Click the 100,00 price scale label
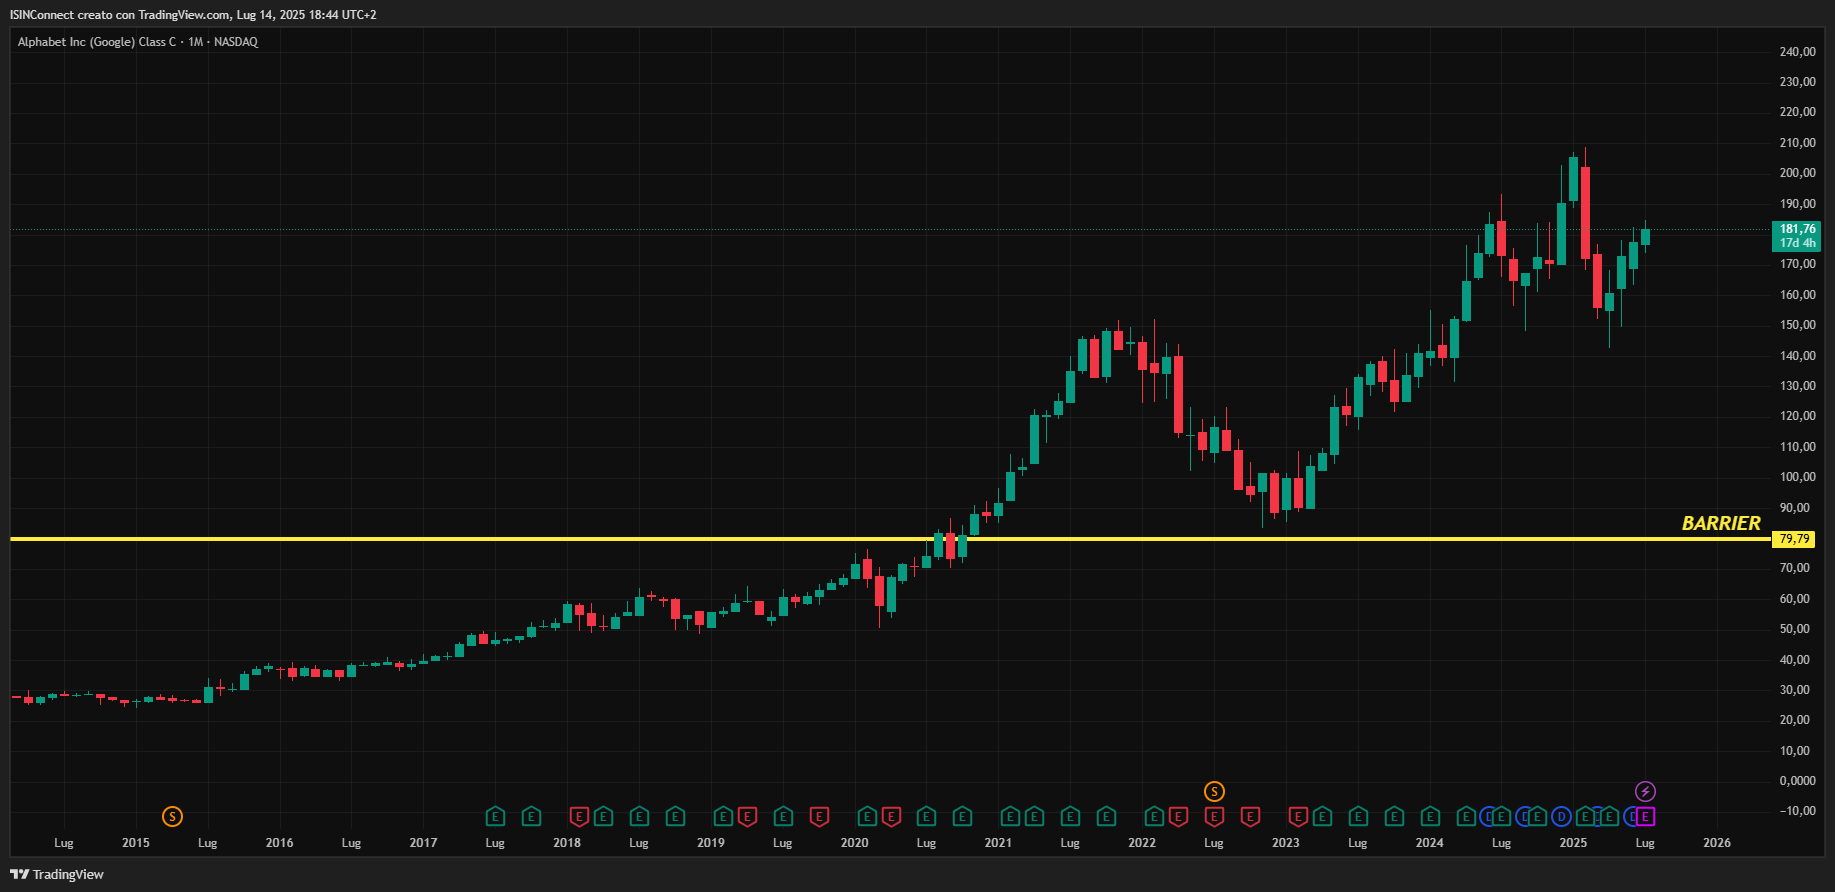This screenshot has height=892, width=1835. 1797,477
